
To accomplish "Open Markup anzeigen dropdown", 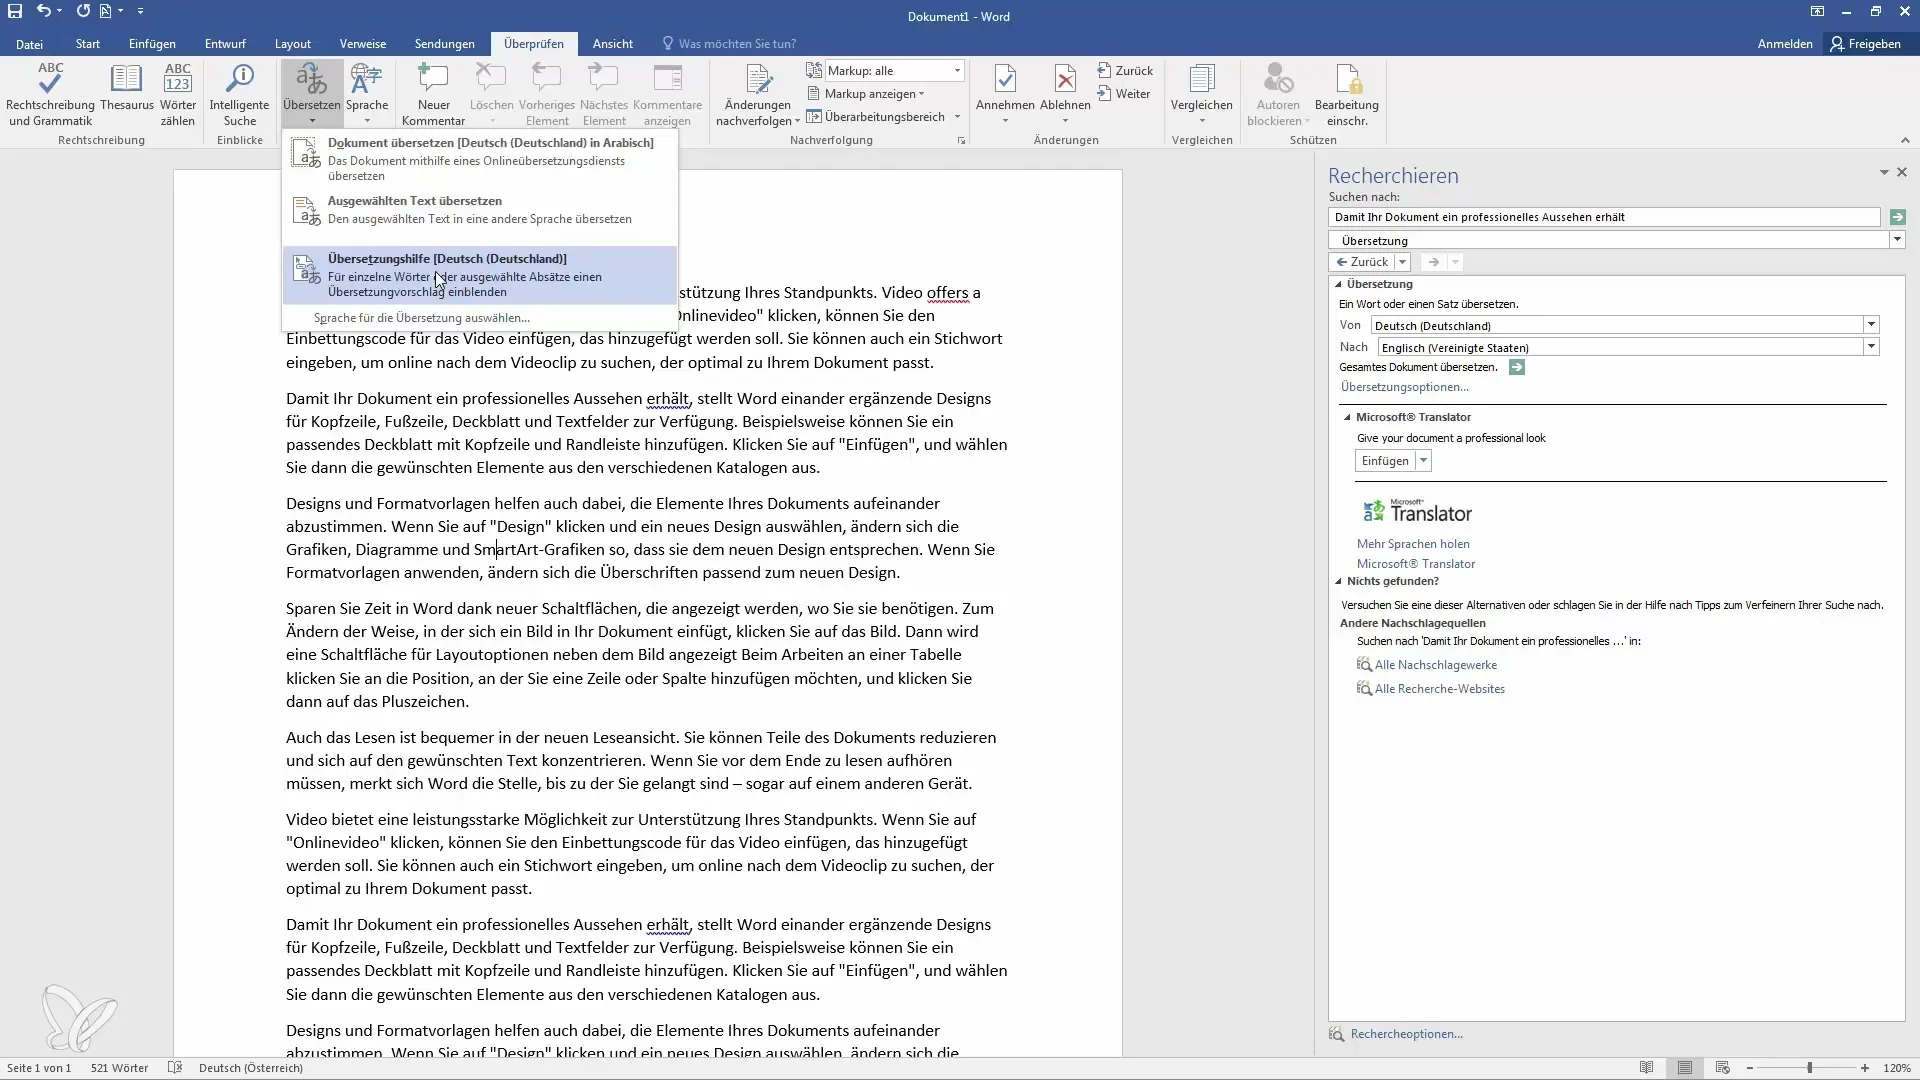I will [866, 94].
